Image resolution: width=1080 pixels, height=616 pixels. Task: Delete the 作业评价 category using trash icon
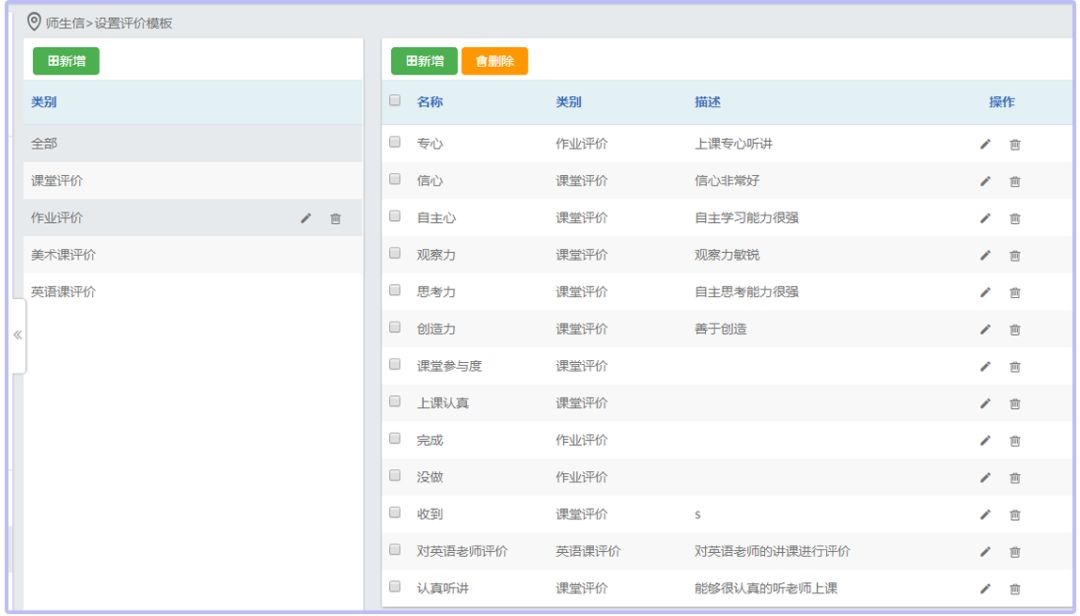[335, 218]
